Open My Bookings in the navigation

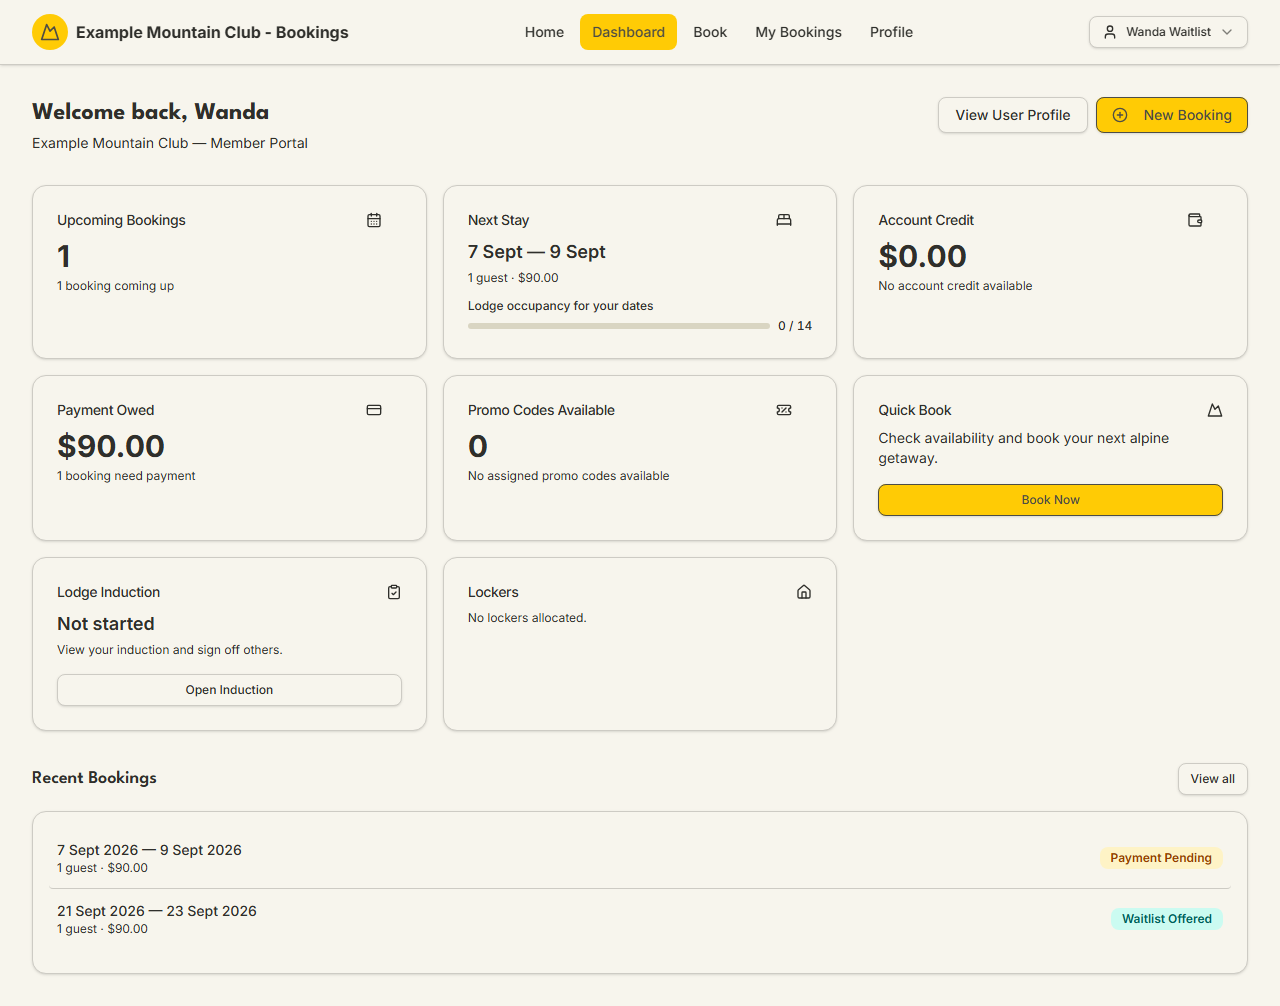(x=798, y=32)
